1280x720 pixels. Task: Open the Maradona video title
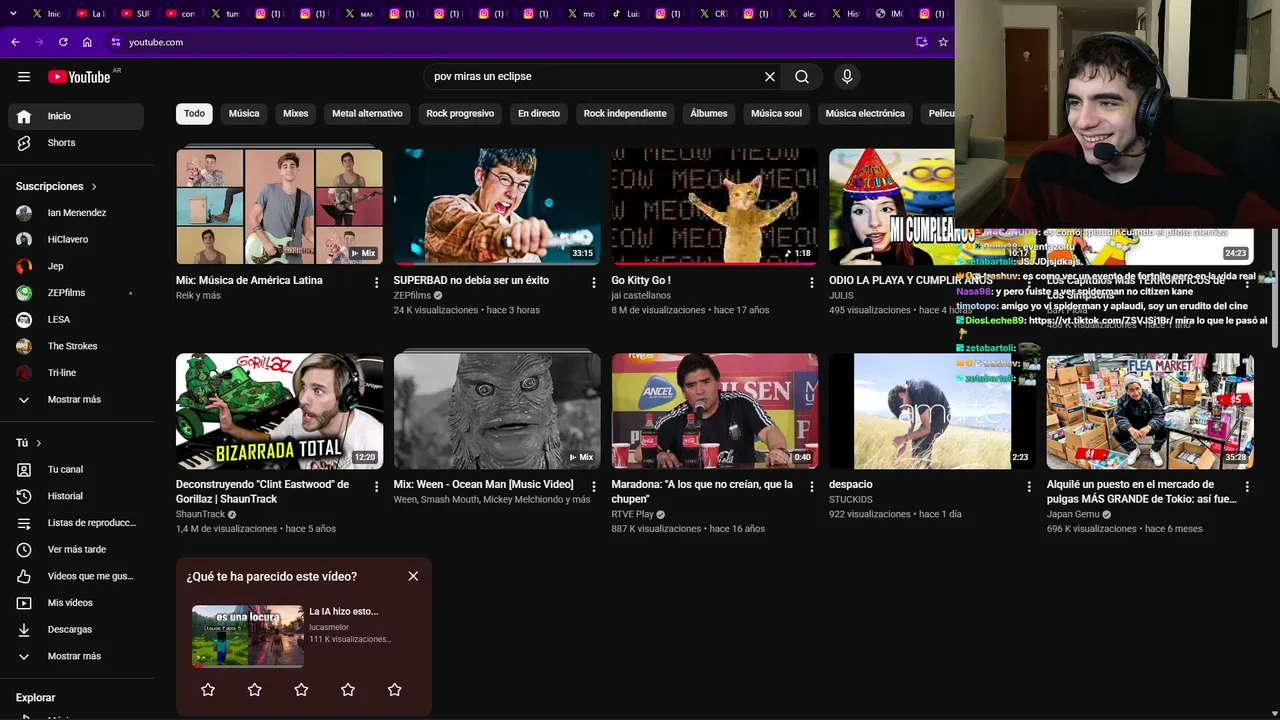702,492
